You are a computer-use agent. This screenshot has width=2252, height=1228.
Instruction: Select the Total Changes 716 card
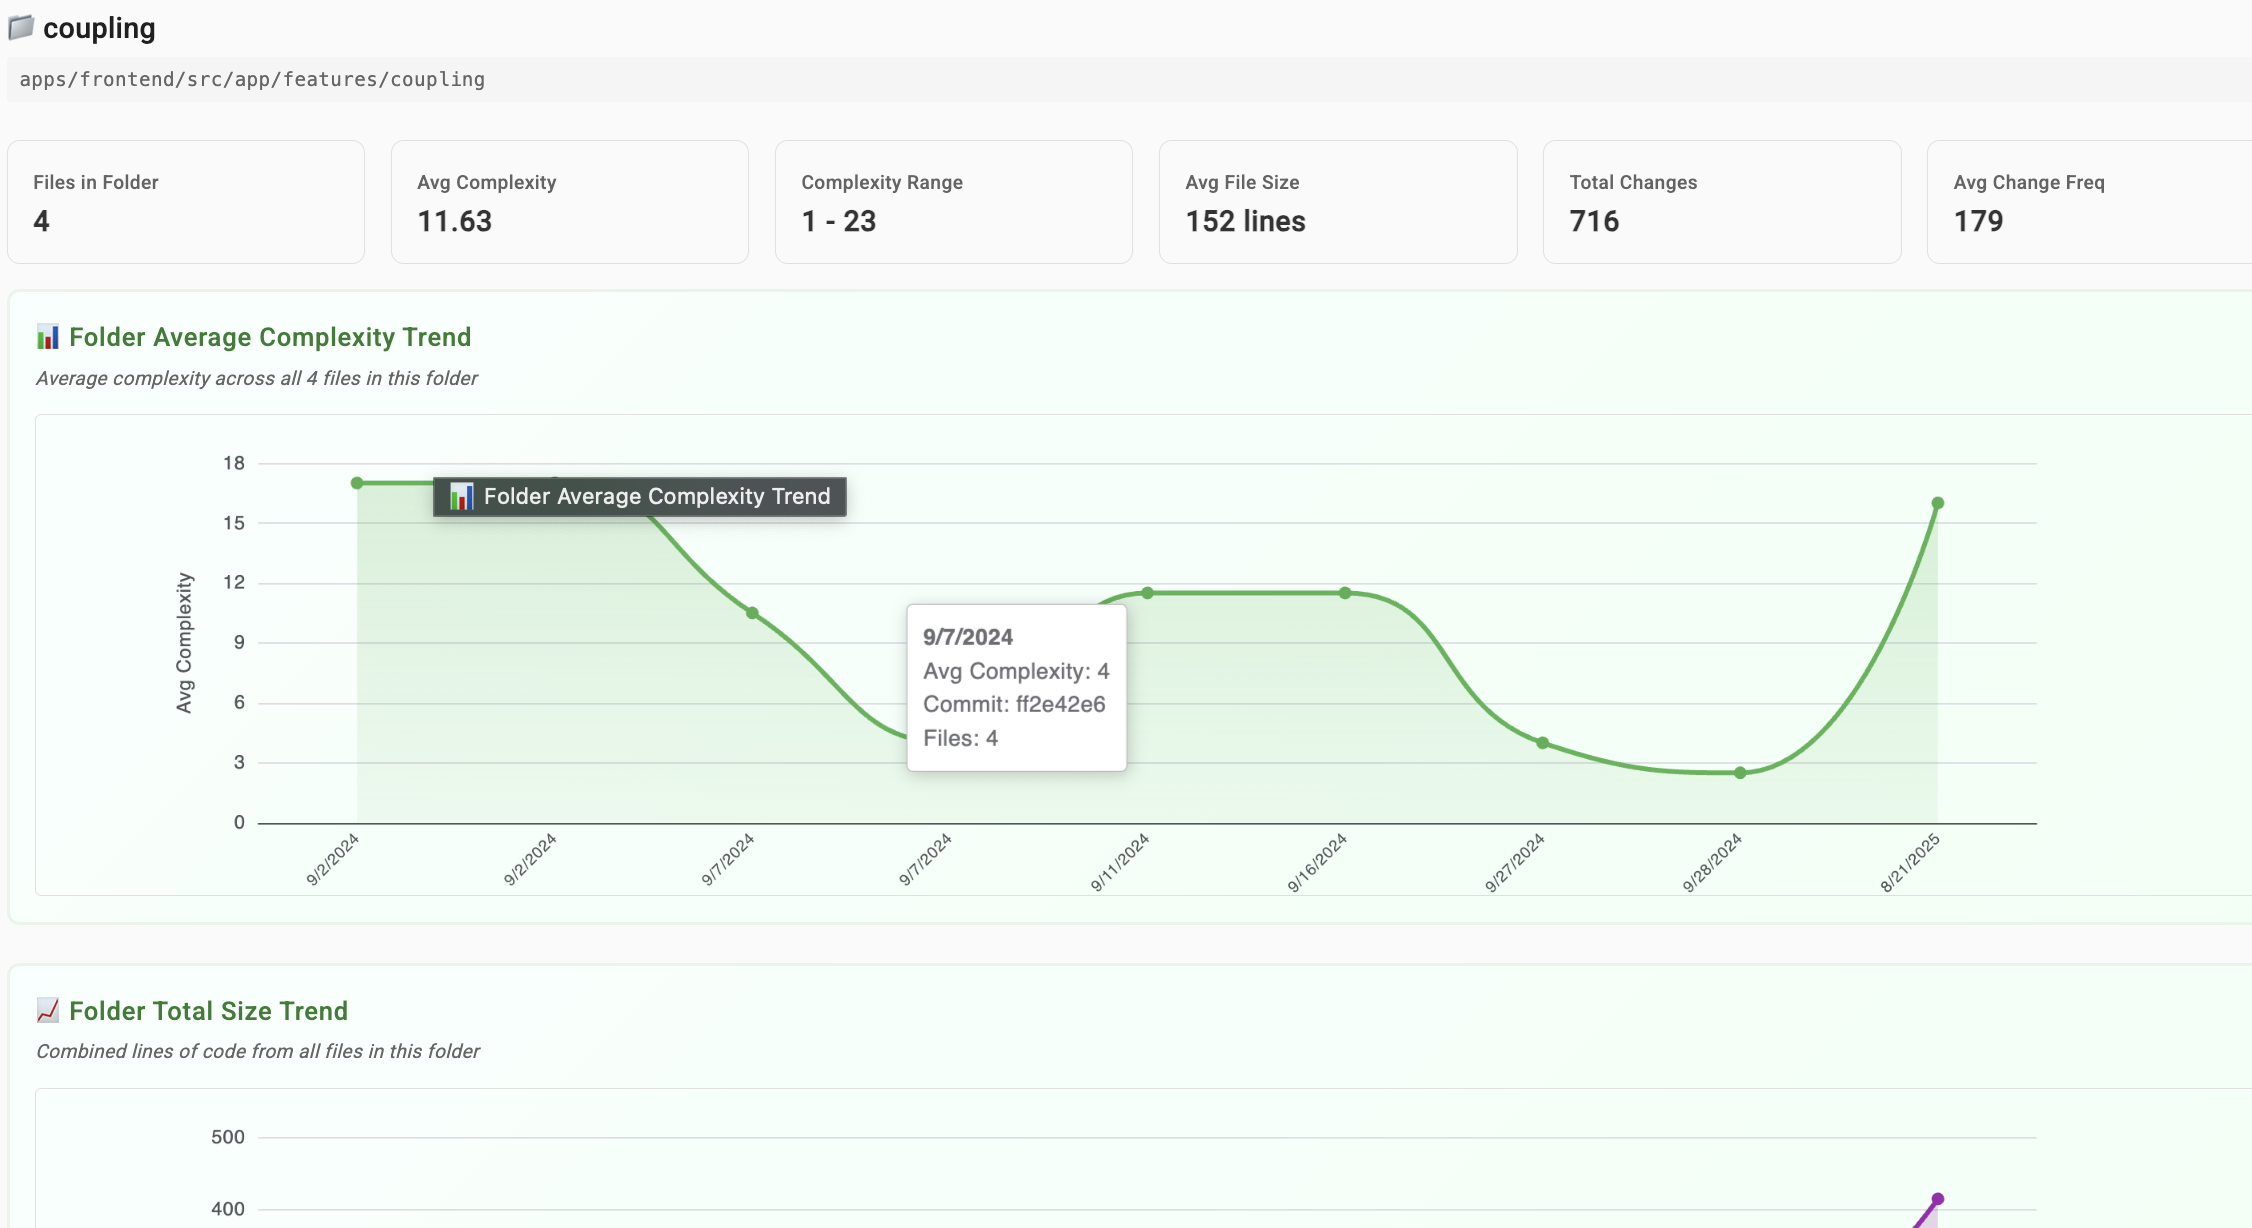(x=1722, y=202)
